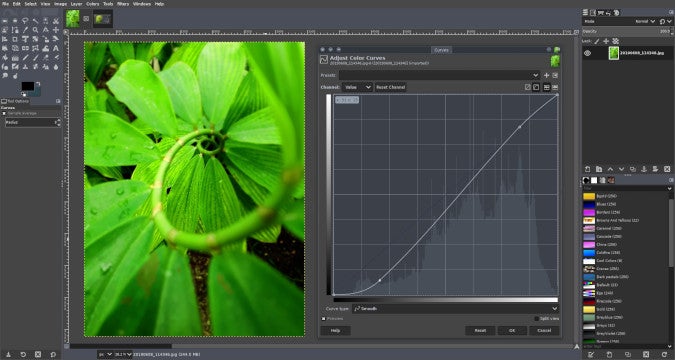The height and width of the screenshot is (360, 675).
Task: Click the upper-right control point on the curve
Action: tap(520, 127)
